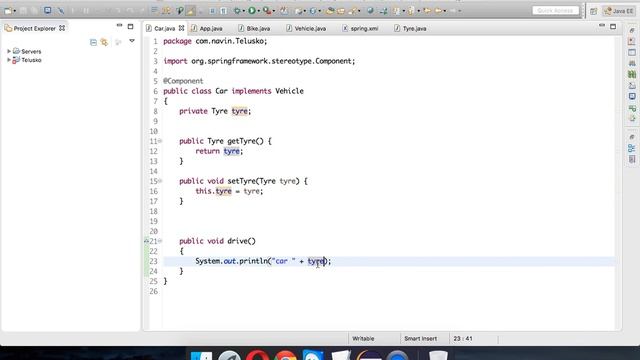Click the println call on line 23
Image resolution: width=640 pixels, height=360 pixels.
[253, 261]
